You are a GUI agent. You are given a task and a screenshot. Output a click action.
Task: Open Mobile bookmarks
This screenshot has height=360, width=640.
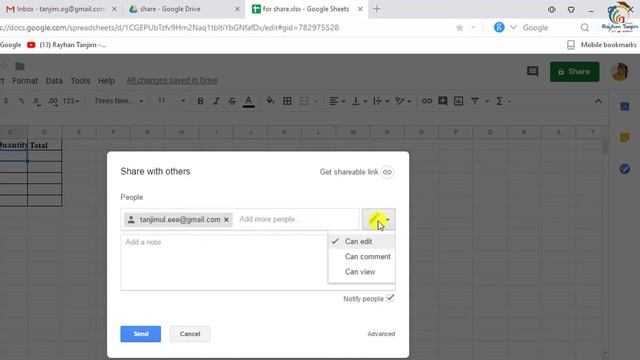[602, 45]
